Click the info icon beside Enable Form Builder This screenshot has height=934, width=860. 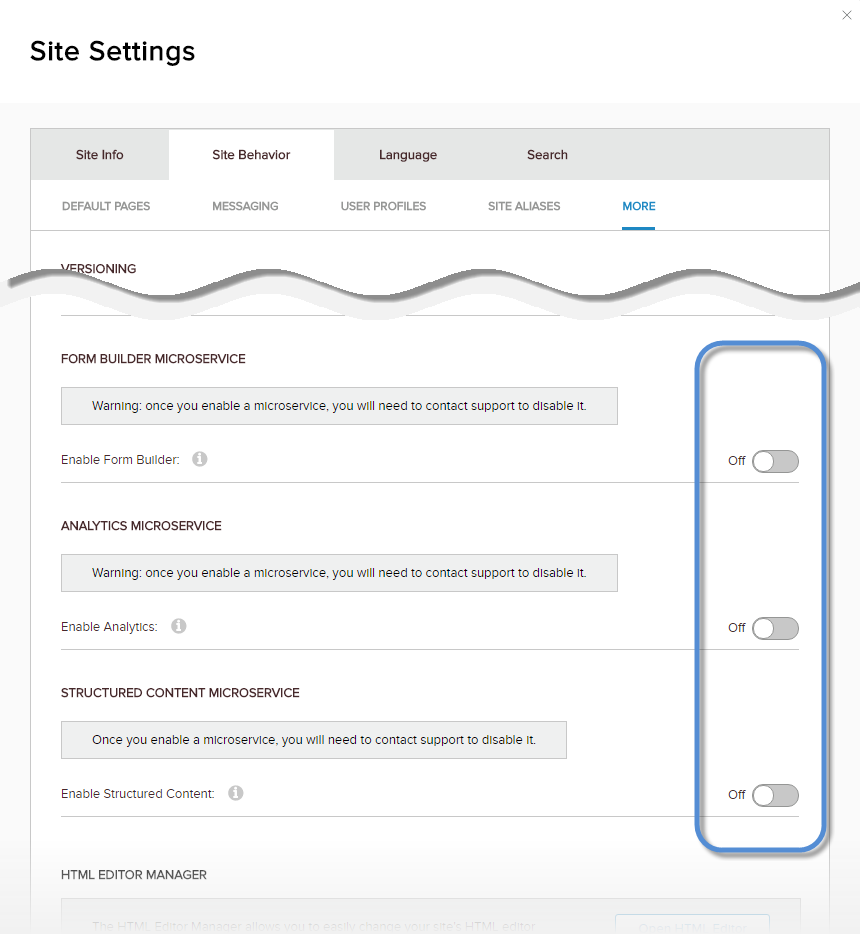pyautogui.click(x=200, y=460)
